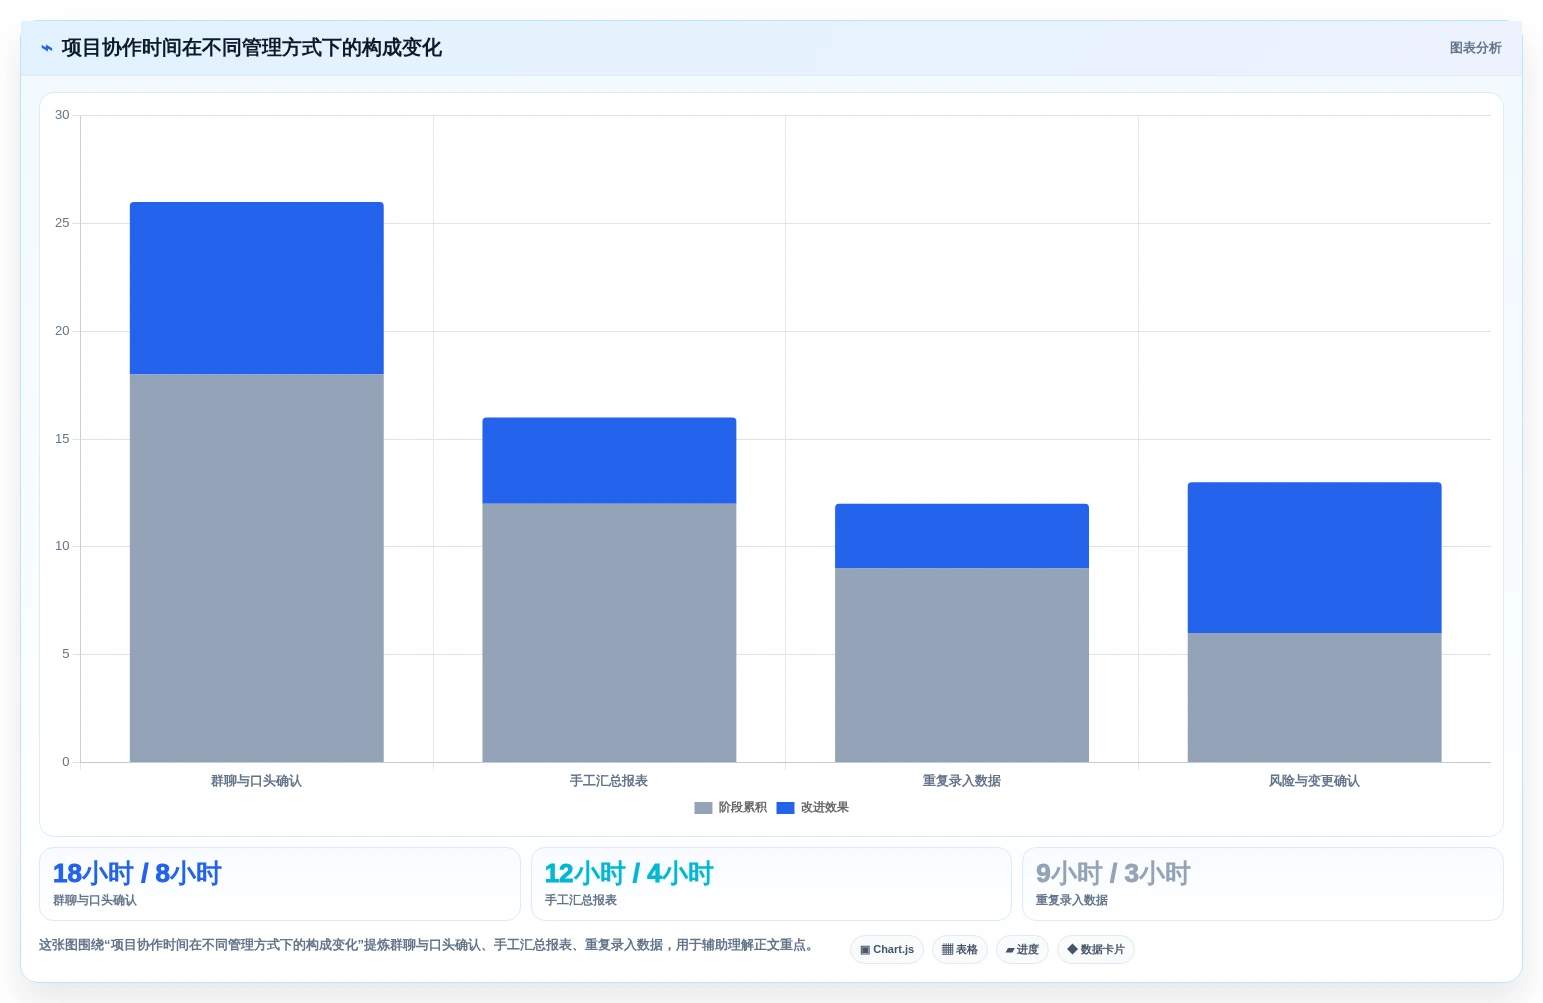This screenshot has height=1003, width=1543.
Task: Click the blue 改进效果 legend swatch
Action: coord(785,808)
